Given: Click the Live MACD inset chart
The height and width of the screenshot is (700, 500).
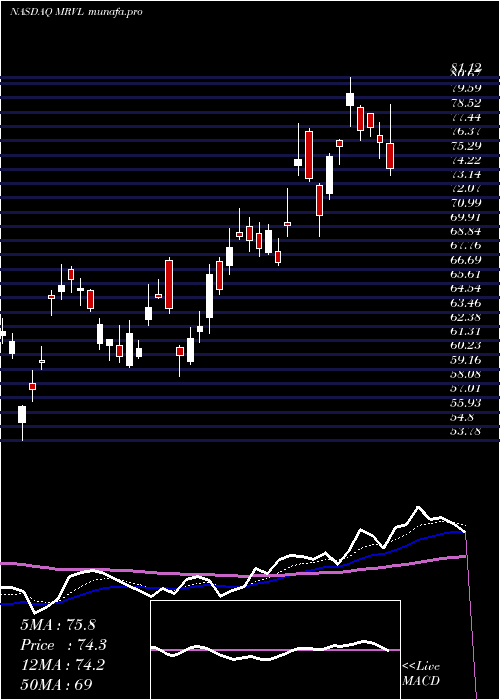Looking at the screenshot, I should [275, 650].
